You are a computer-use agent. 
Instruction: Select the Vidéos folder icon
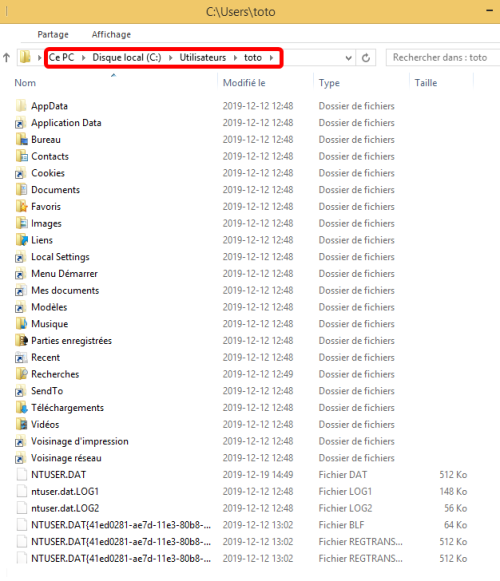pos(21,424)
